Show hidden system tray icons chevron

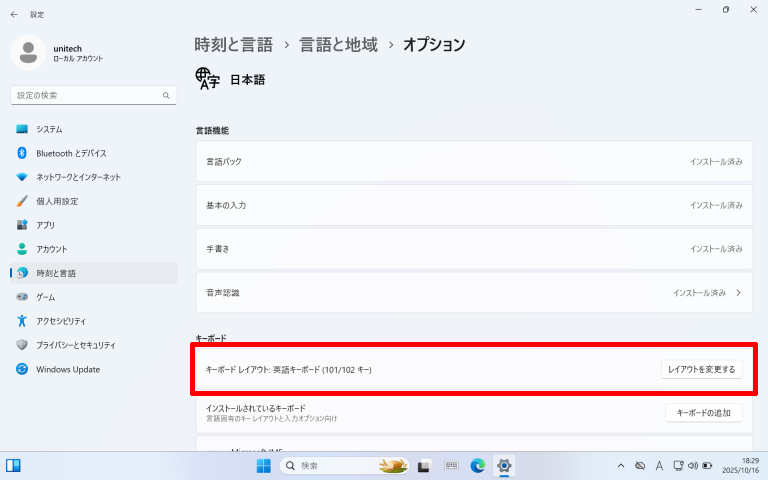[x=620, y=466]
